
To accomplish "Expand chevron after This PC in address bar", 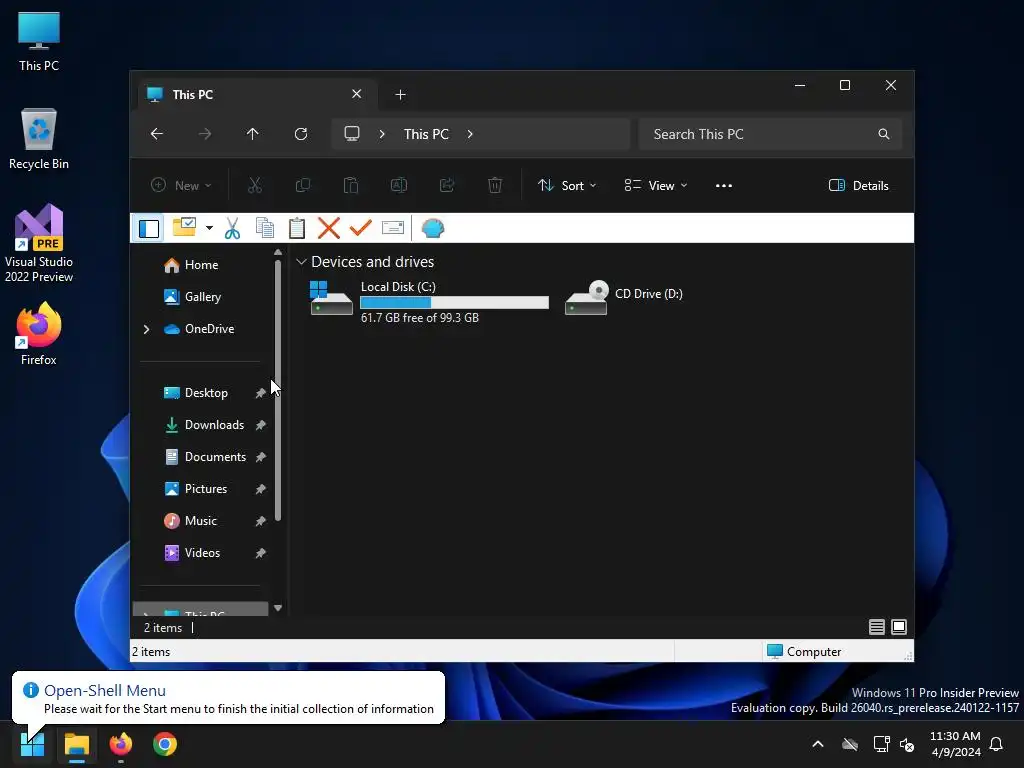I will (470, 134).
